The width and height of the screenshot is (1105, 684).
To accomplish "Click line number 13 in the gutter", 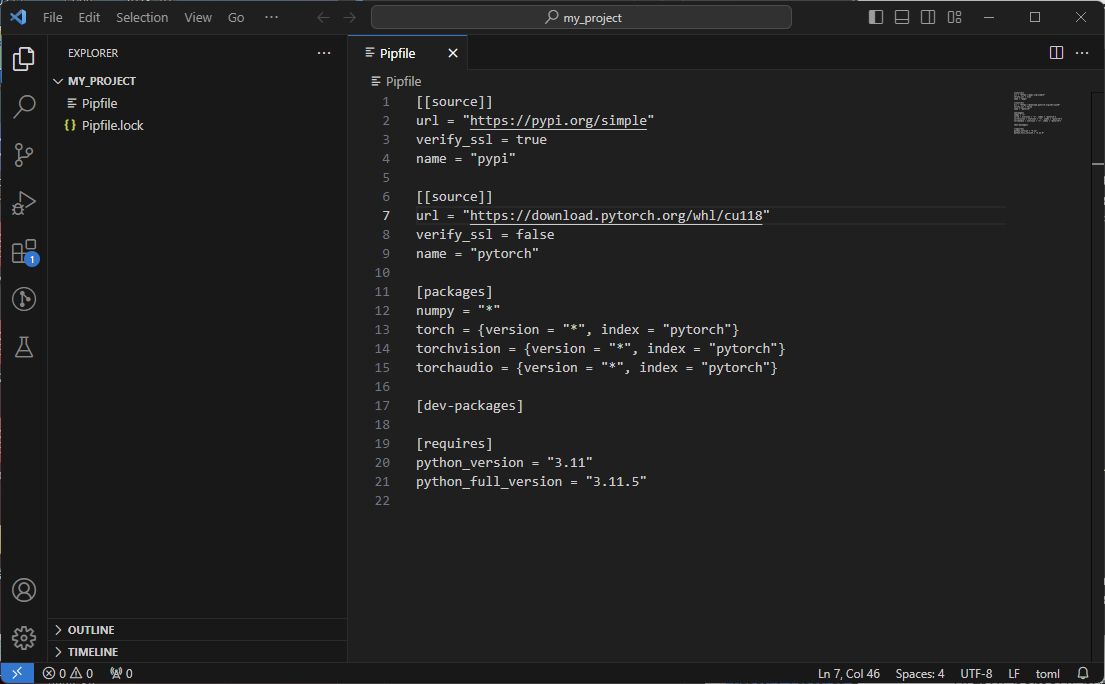I will 382,330.
